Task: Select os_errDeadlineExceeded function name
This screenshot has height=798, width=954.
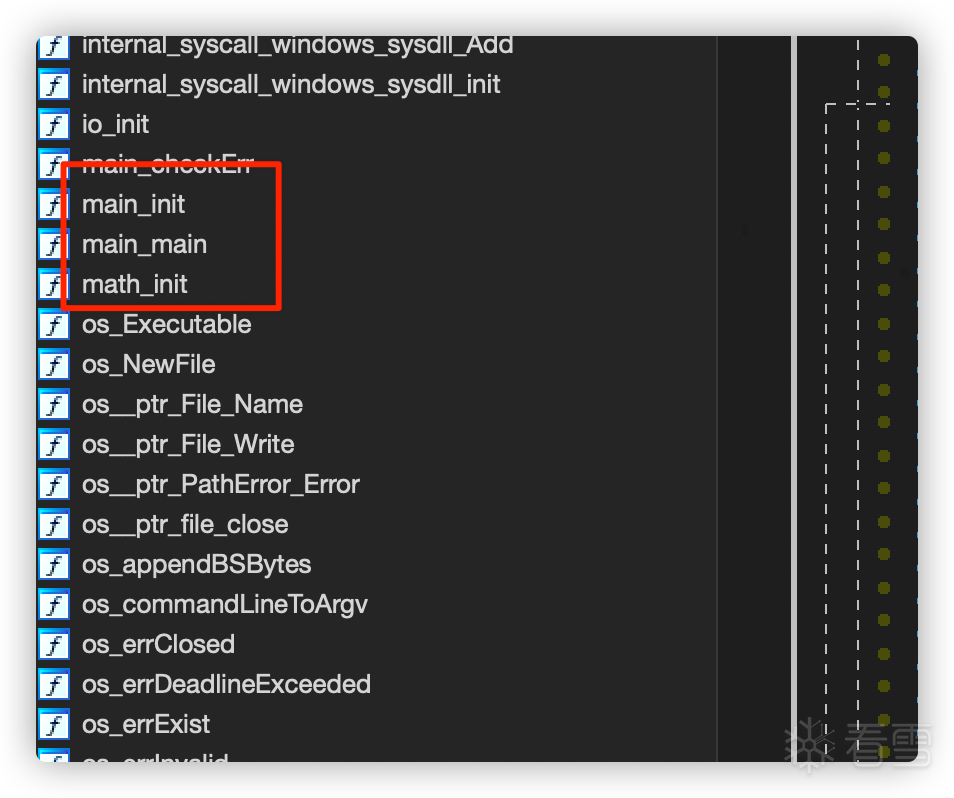Action: pos(226,685)
